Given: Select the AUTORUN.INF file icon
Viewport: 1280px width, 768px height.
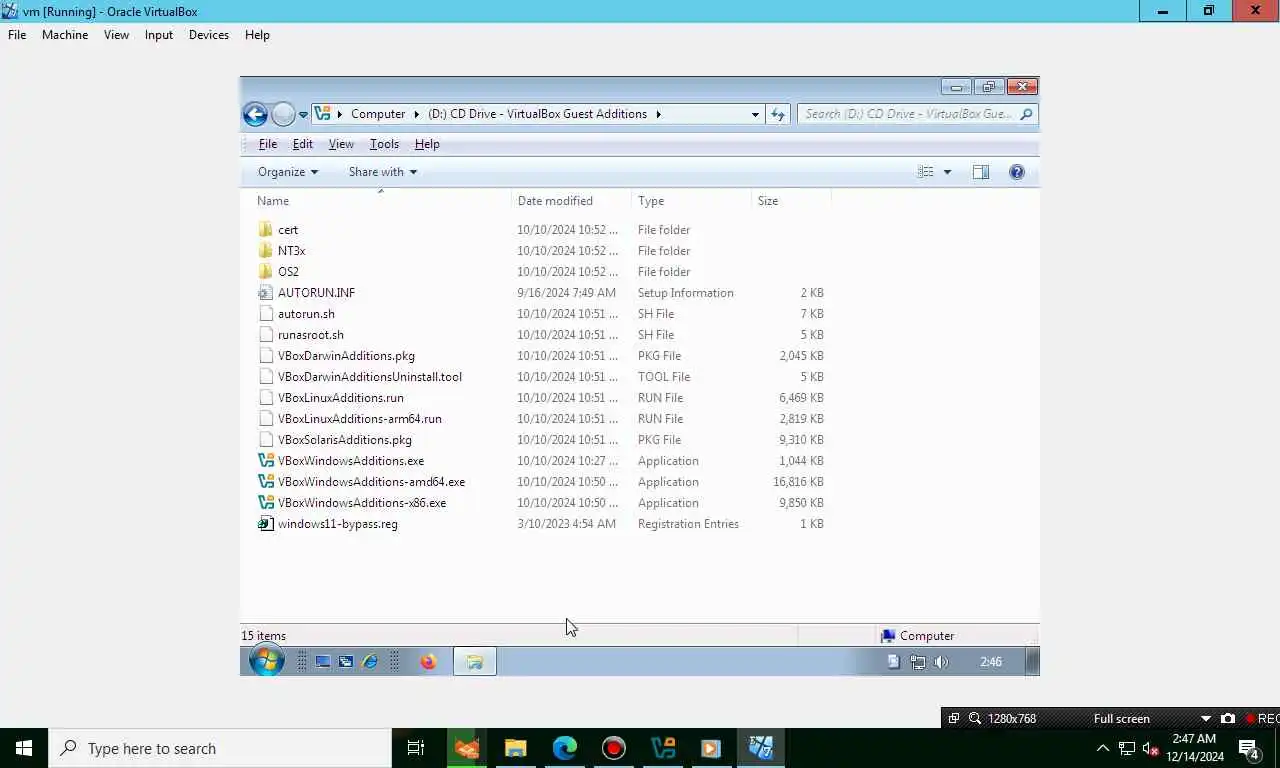Looking at the screenshot, I should pos(265,293).
